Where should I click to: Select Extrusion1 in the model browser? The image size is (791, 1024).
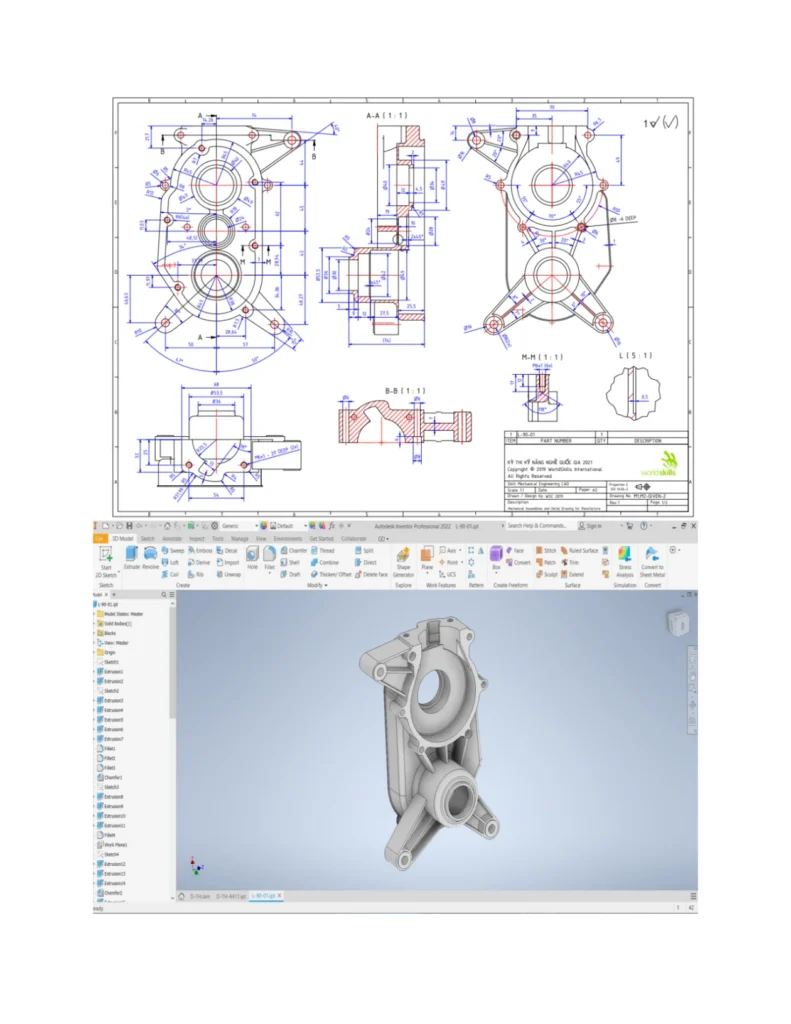click(x=113, y=671)
